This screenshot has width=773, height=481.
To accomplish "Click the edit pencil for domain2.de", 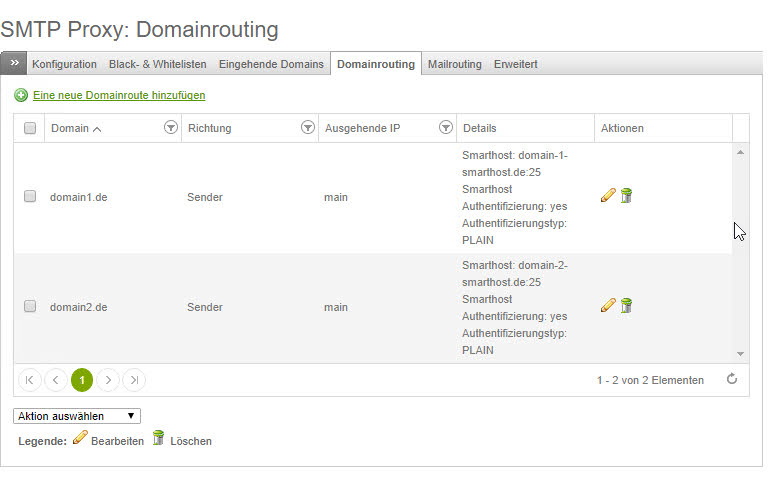I will [608, 305].
